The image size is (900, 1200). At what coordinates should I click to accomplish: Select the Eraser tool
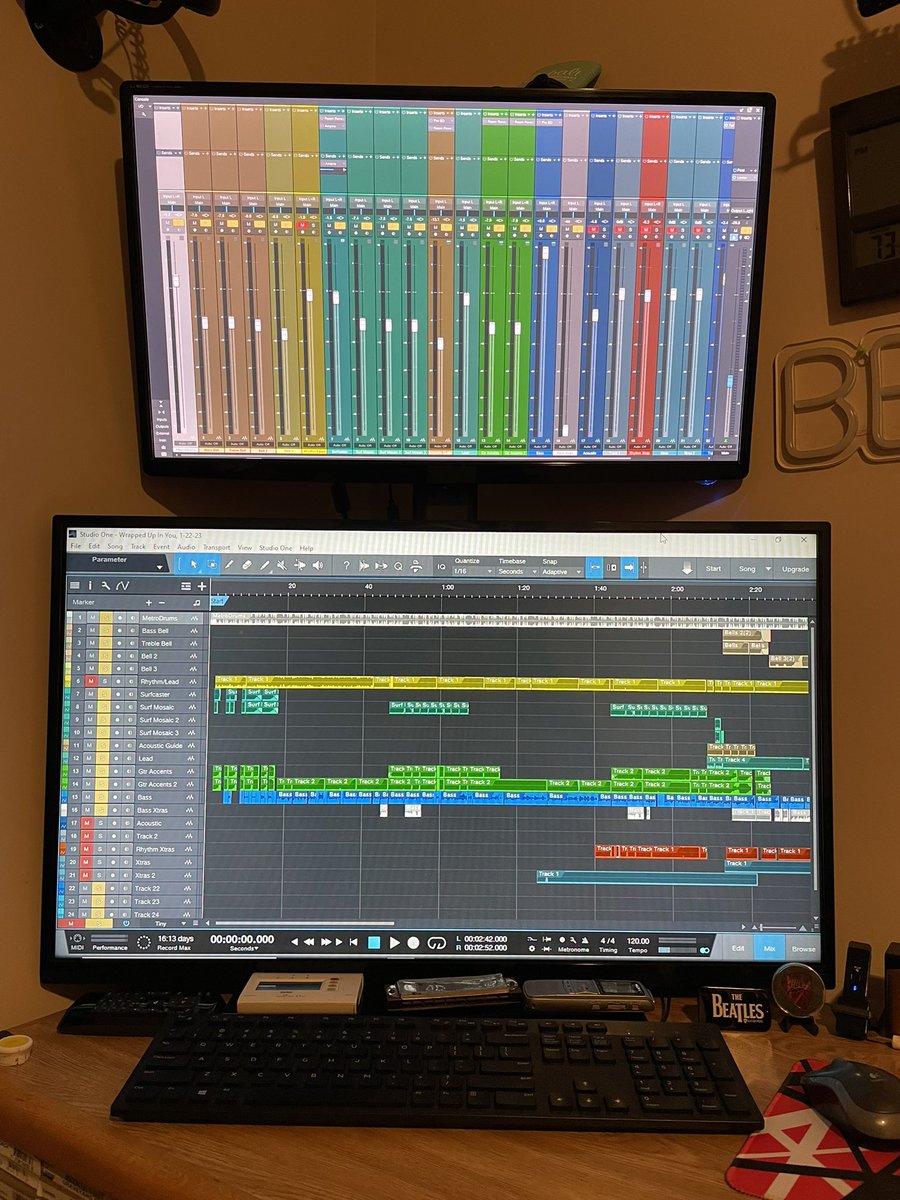247,565
